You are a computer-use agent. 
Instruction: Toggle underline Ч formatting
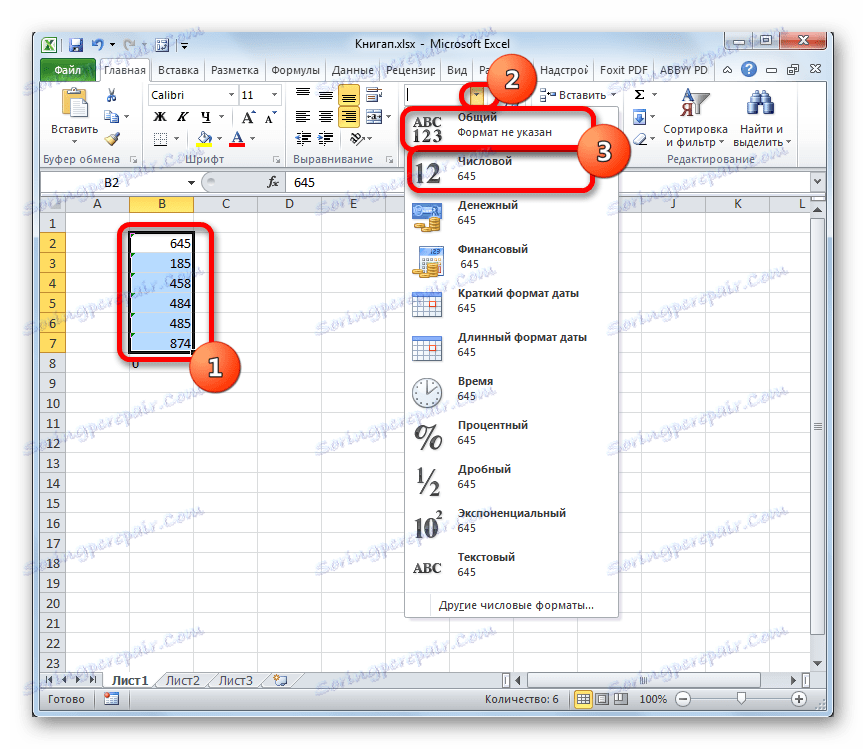click(205, 117)
